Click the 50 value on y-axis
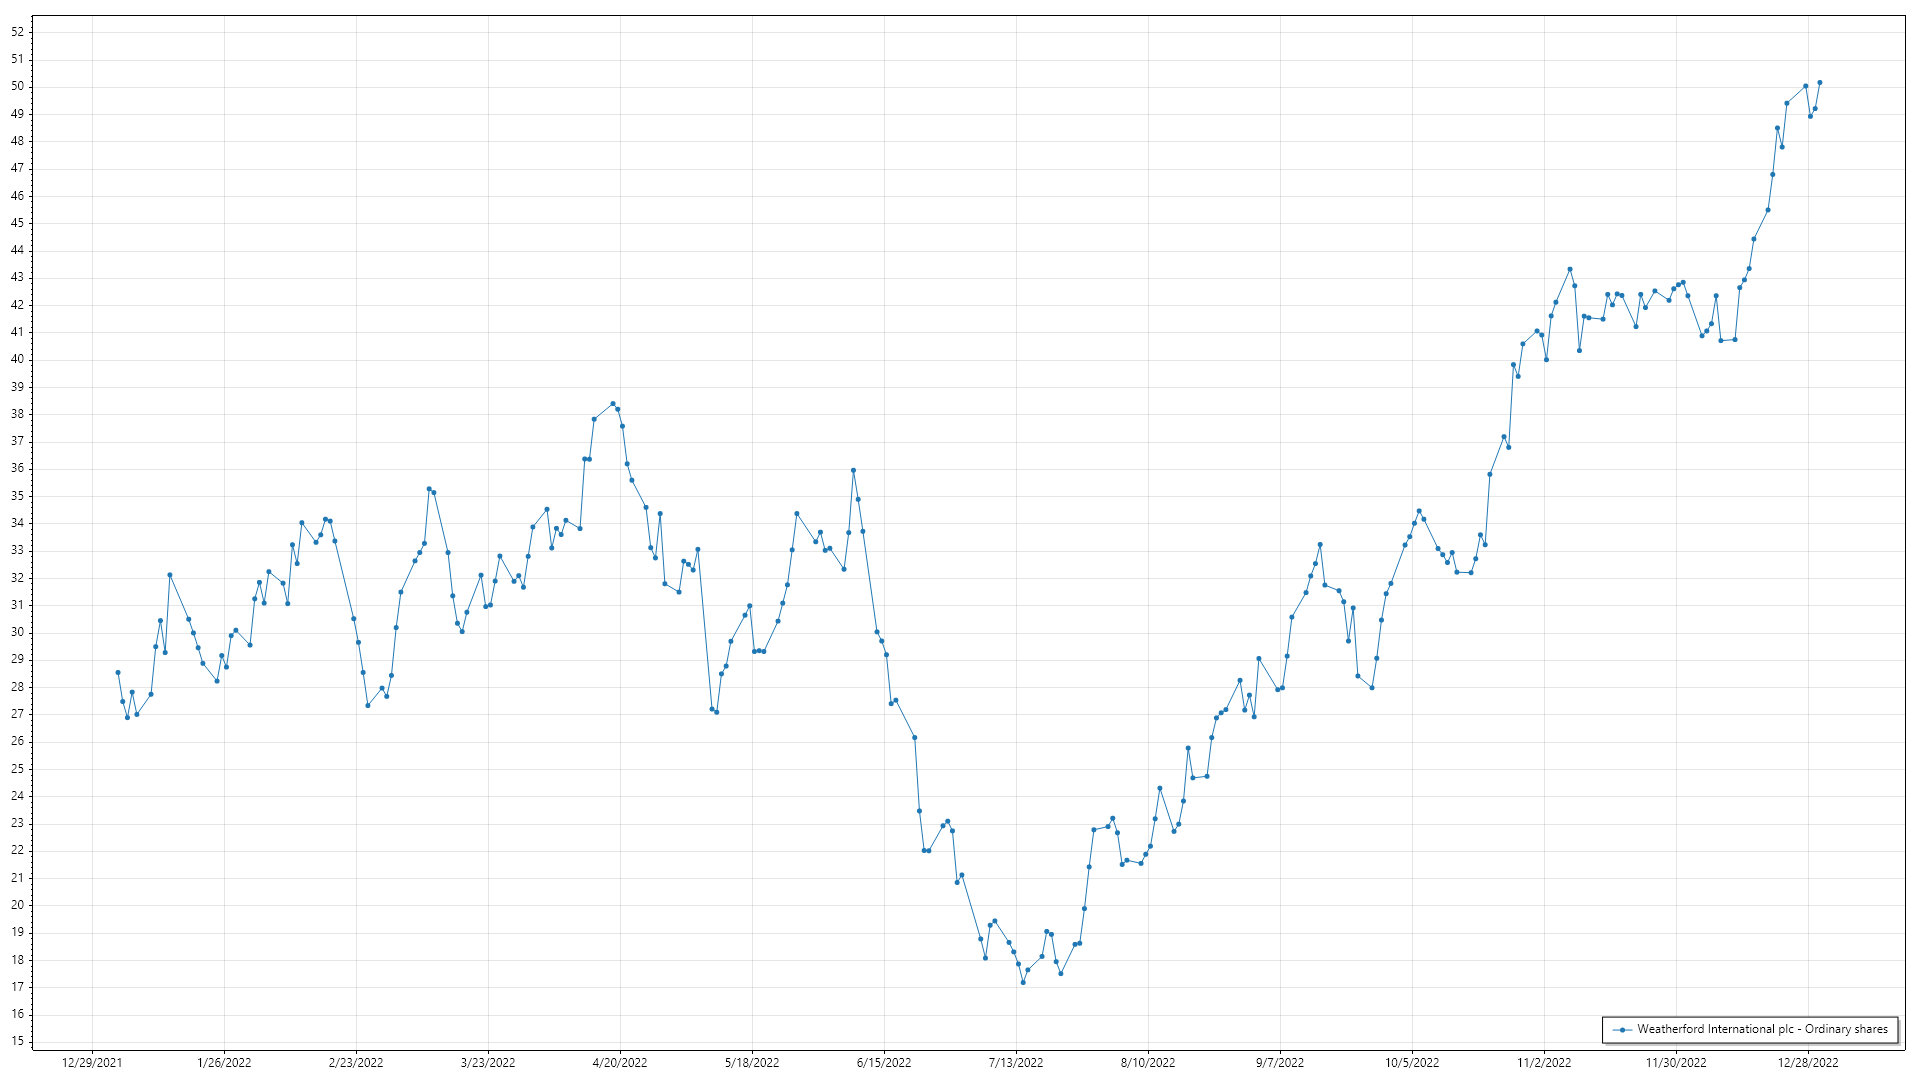Screen dimensions: 1920x1080 tap(18, 87)
